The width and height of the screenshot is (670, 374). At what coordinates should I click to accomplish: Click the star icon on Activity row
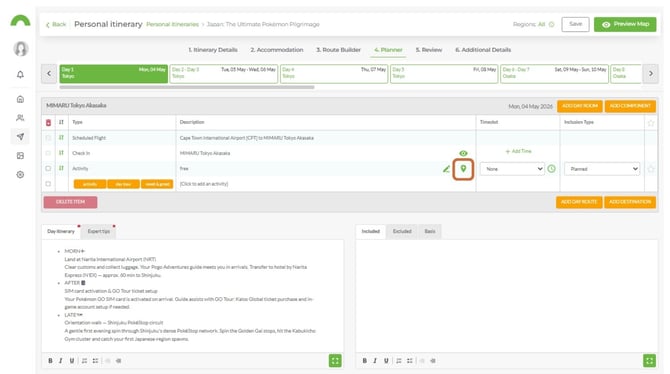(x=651, y=169)
